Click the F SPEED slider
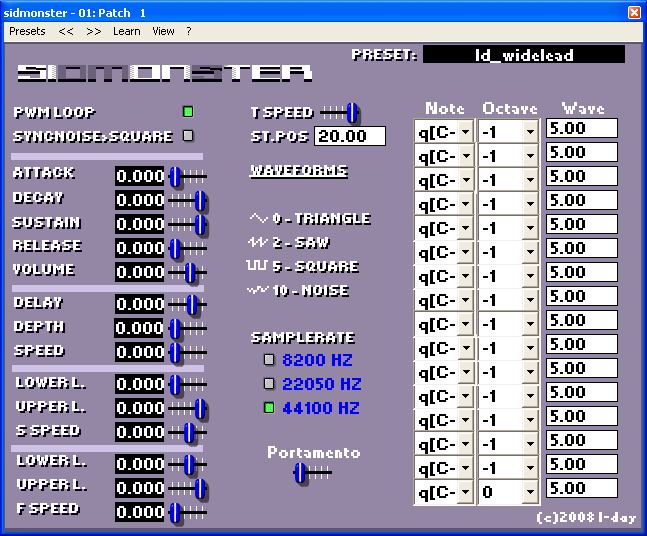647x536 pixels. 187,512
